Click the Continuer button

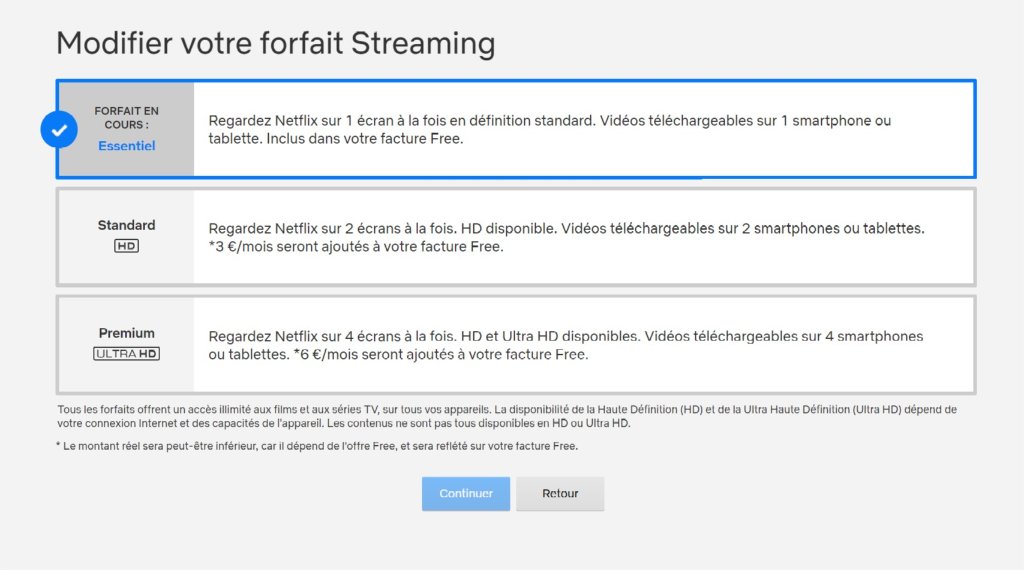click(x=466, y=494)
